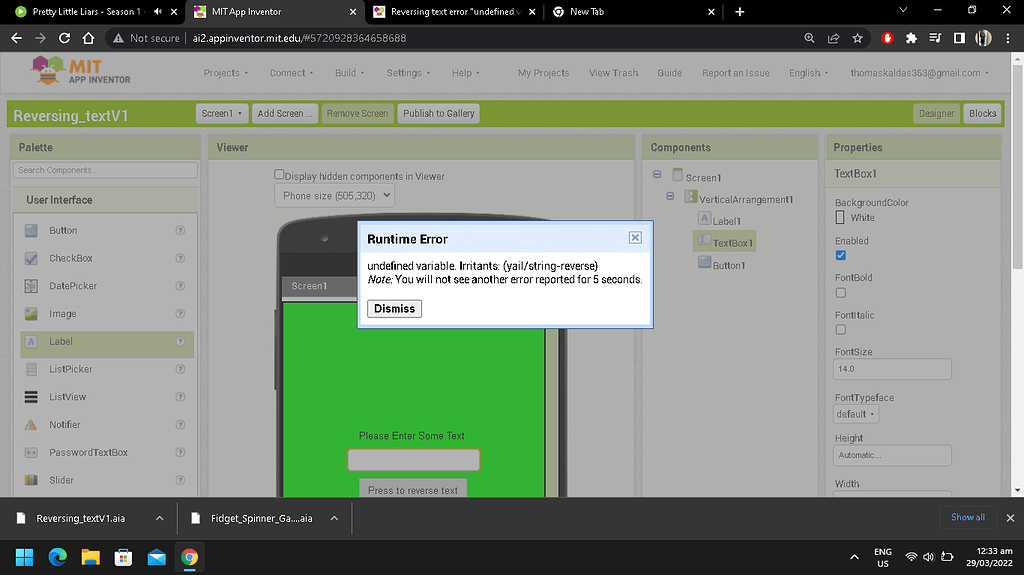Click the Height property field
The height and width of the screenshot is (575, 1024).
click(x=892, y=455)
